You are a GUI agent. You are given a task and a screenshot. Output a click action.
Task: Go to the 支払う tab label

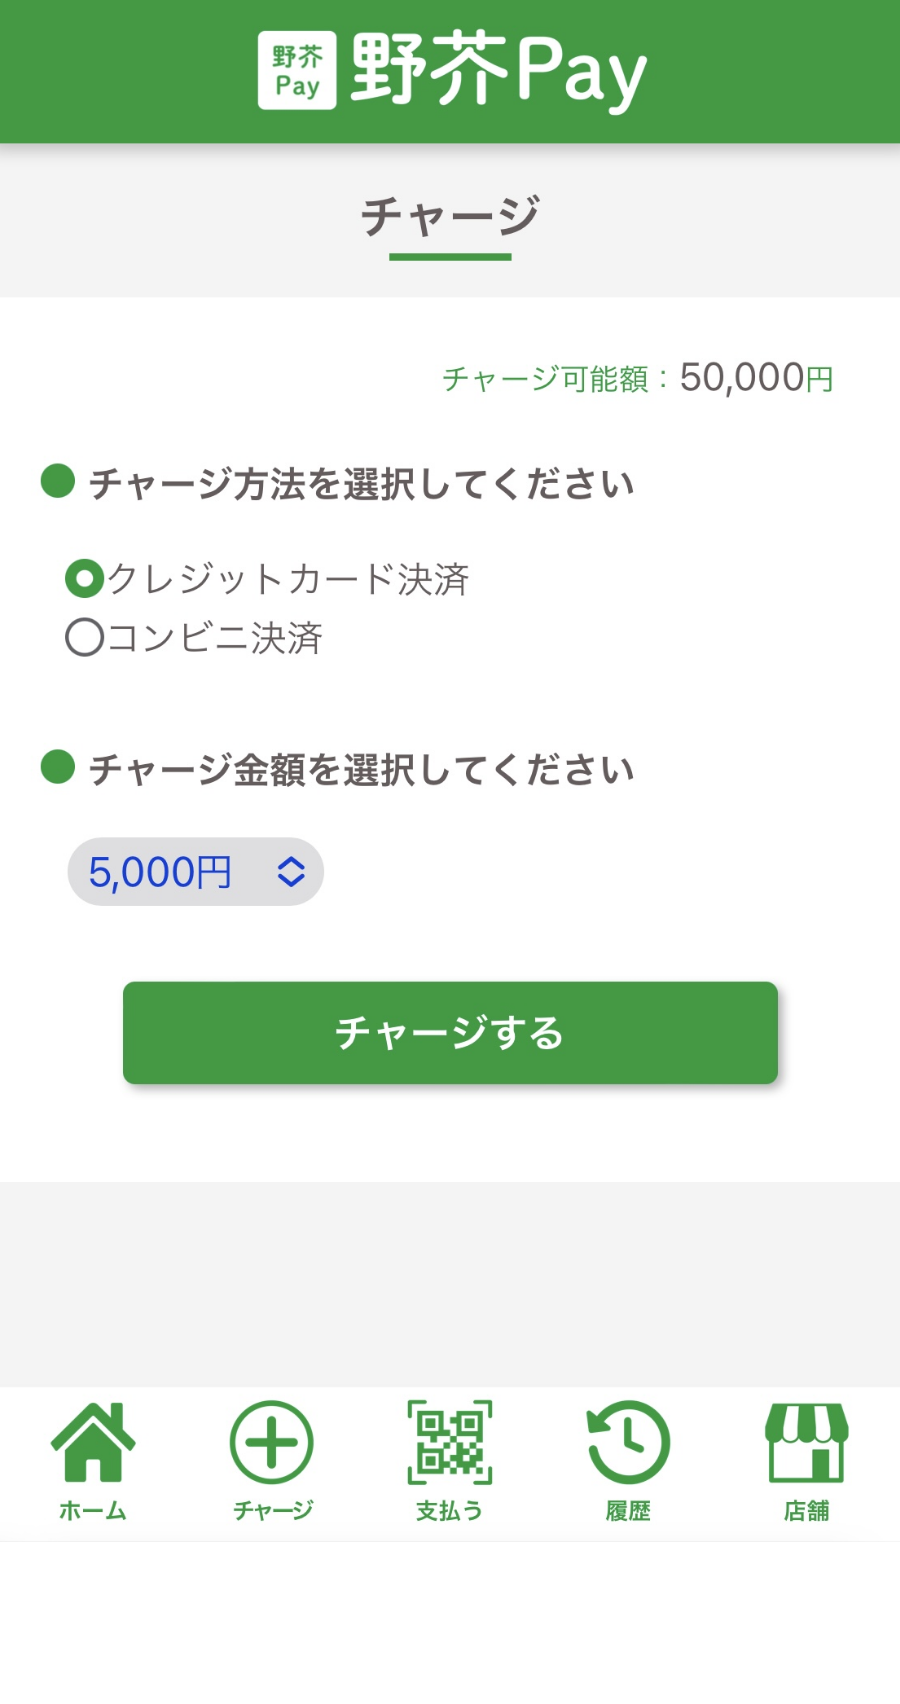click(450, 1510)
